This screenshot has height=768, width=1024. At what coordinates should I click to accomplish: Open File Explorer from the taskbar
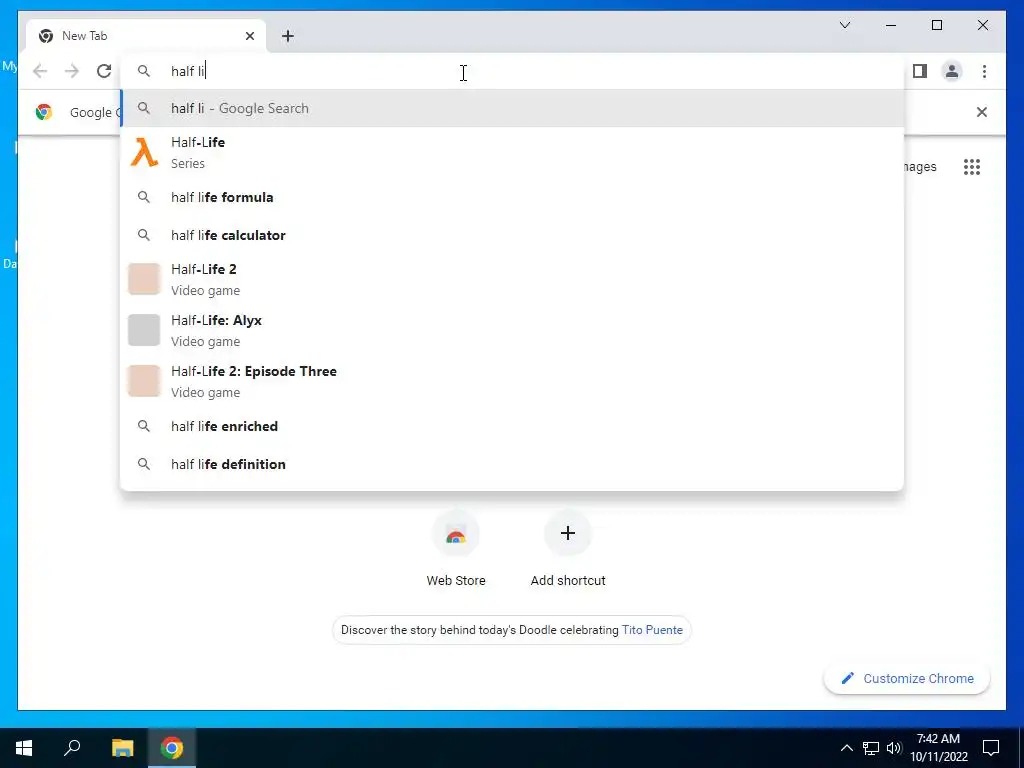coord(122,748)
